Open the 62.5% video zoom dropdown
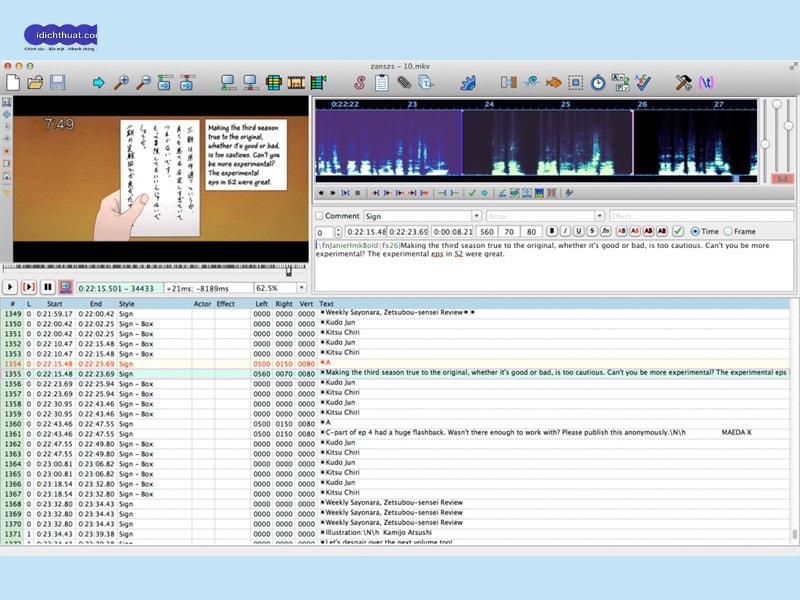Viewport: 800px width, 600px height. point(301,288)
